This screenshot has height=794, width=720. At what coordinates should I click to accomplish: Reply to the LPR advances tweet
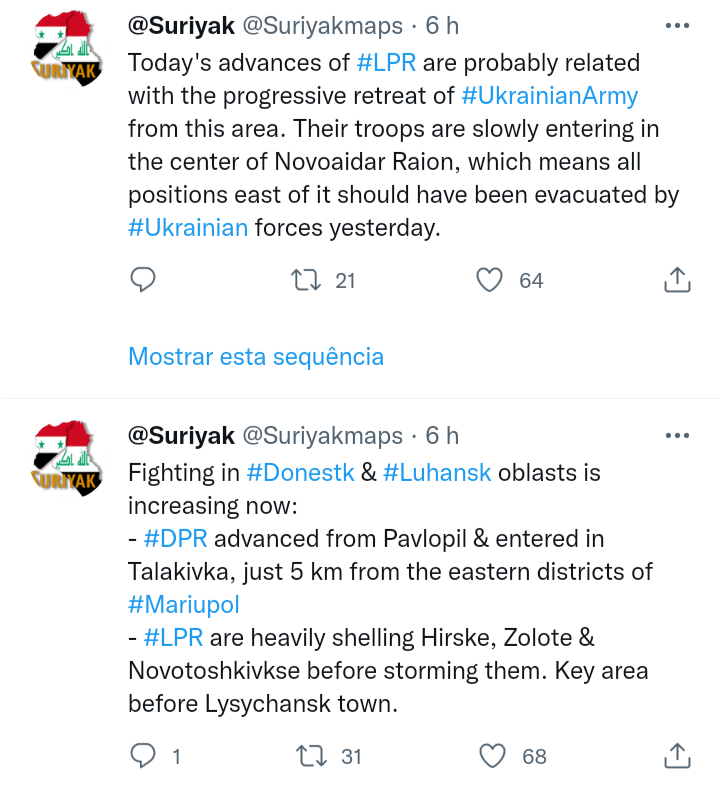pyautogui.click(x=143, y=280)
